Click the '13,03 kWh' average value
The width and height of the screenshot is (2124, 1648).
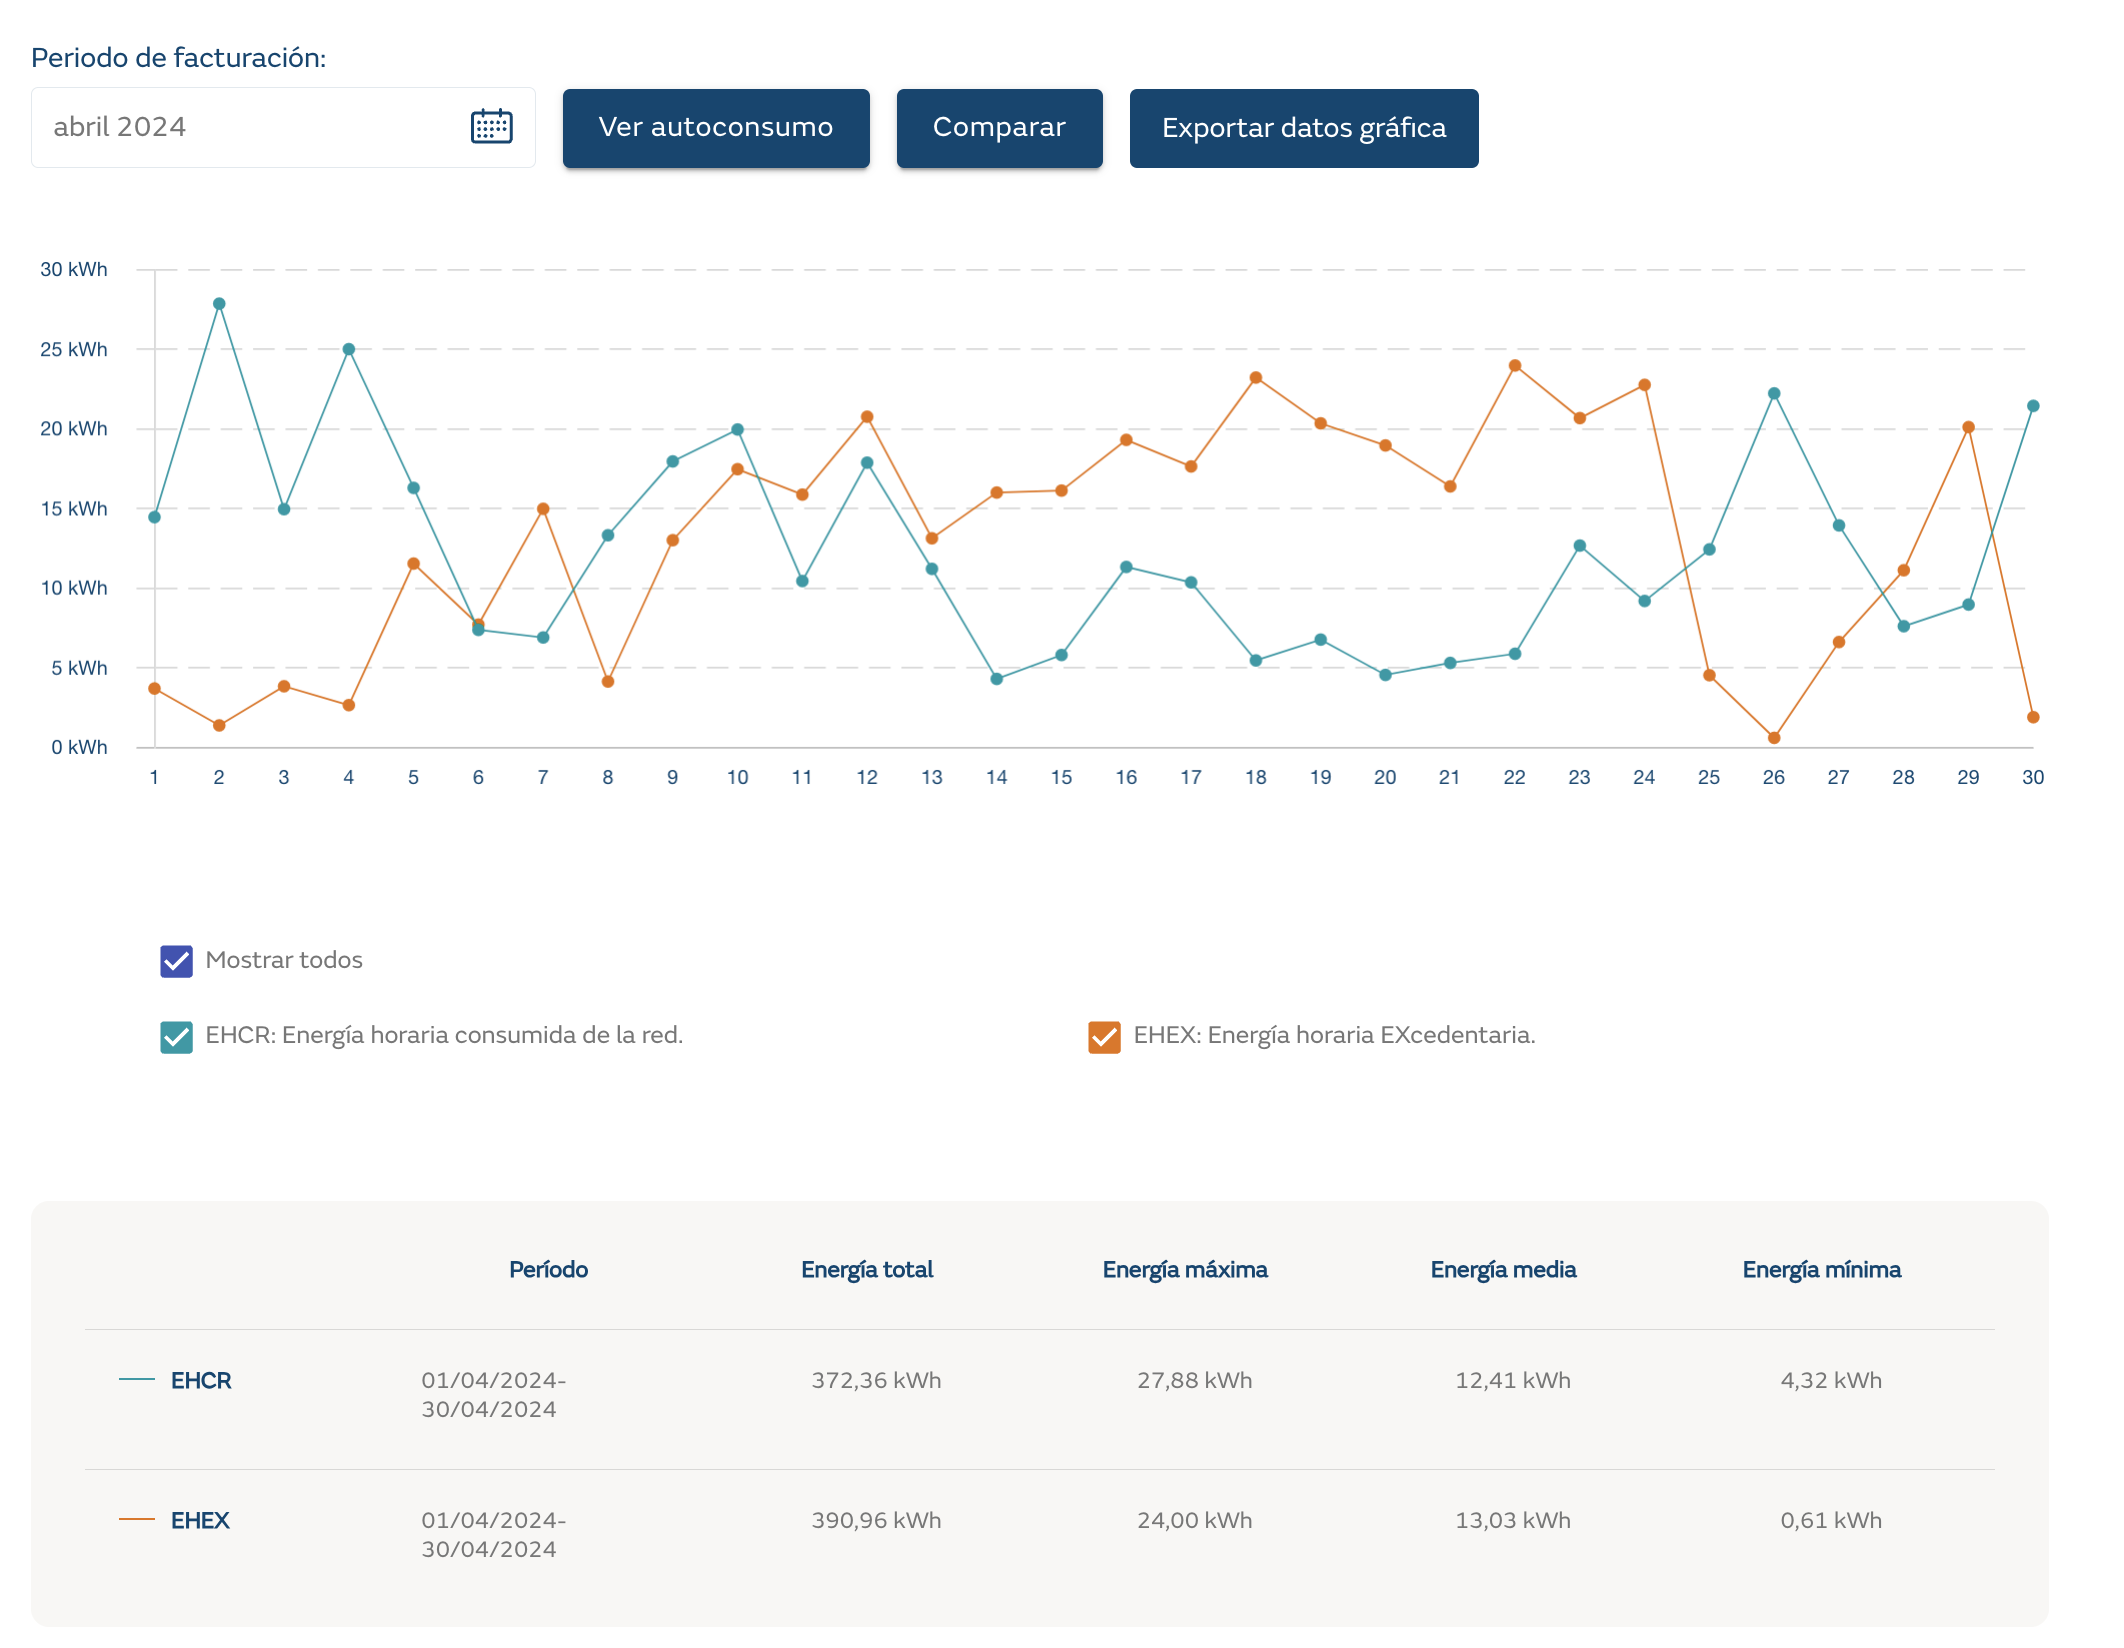[1513, 1521]
